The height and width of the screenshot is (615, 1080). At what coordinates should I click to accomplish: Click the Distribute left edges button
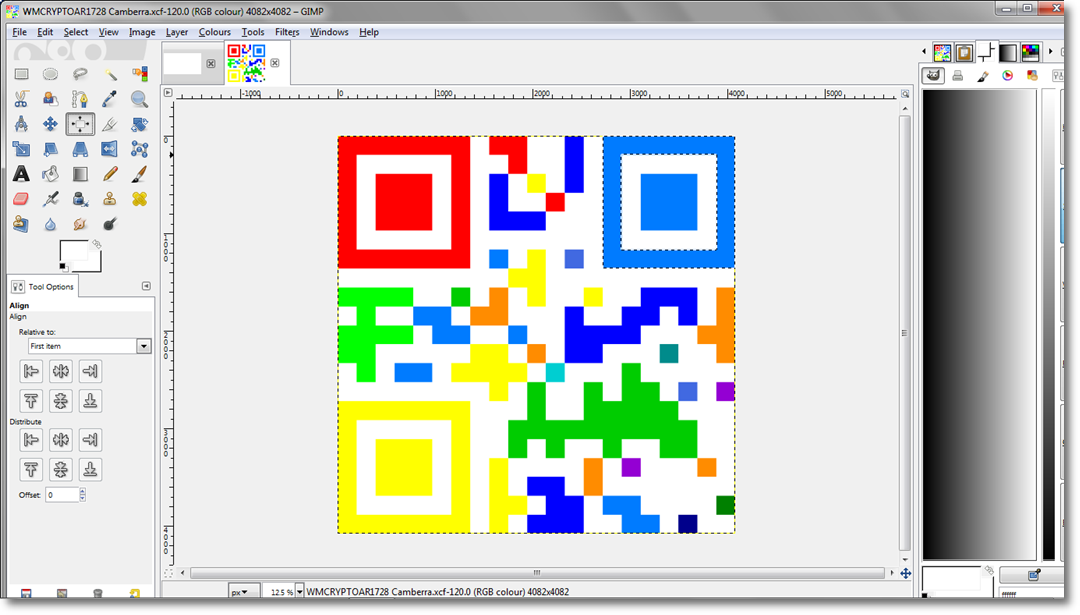pyautogui.click(x=31, y=439)
